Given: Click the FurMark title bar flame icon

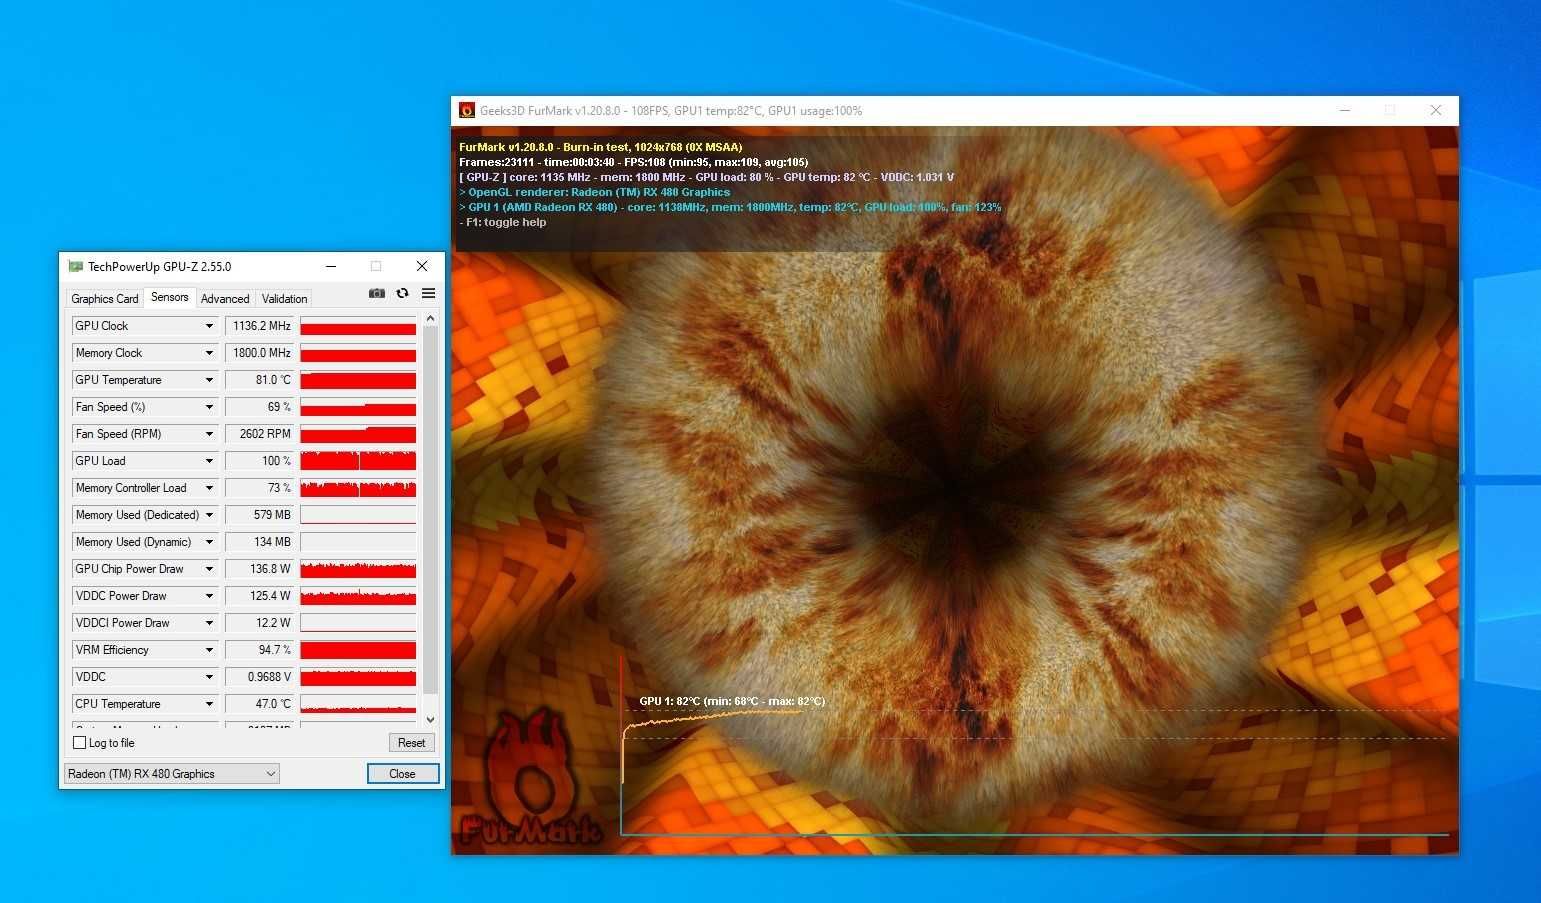Looking at the screenshot, I should pyautogui.click(x=467, y=110).
